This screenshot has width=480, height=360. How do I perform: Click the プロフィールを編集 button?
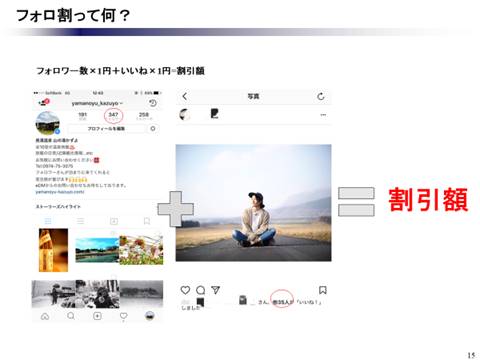pos(107,129)
